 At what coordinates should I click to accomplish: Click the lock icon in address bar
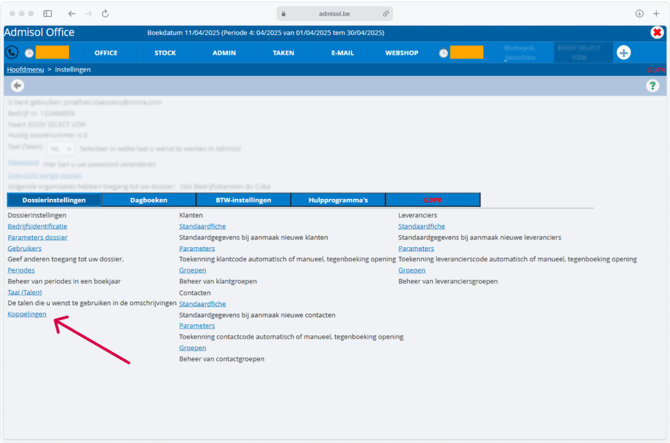pyautogui.click(x=283, y=14)
